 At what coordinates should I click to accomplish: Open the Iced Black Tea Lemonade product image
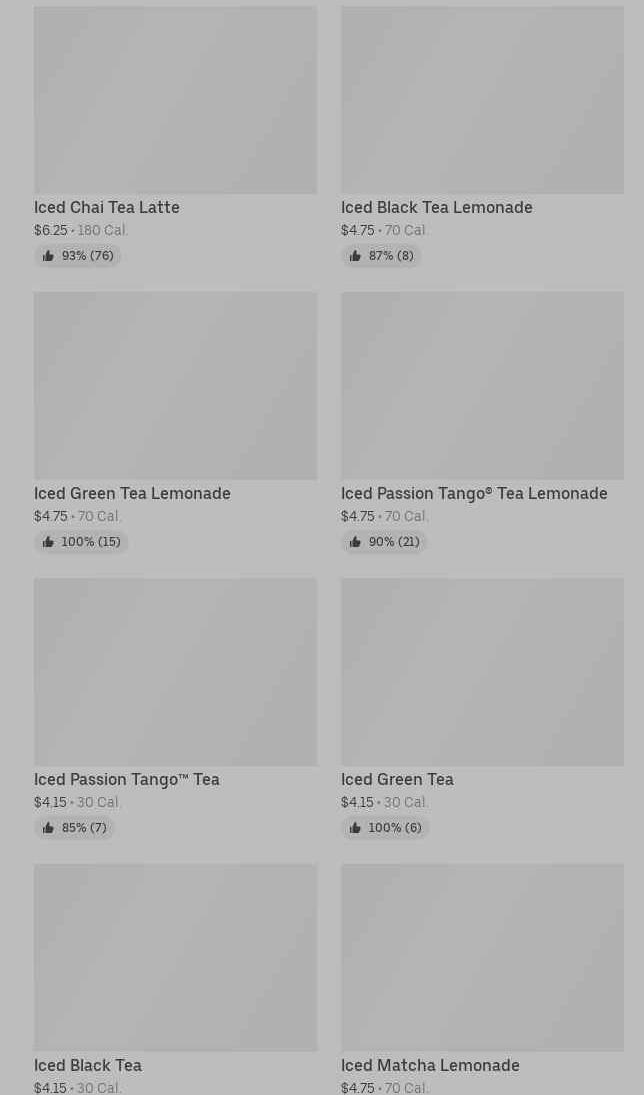482,100
